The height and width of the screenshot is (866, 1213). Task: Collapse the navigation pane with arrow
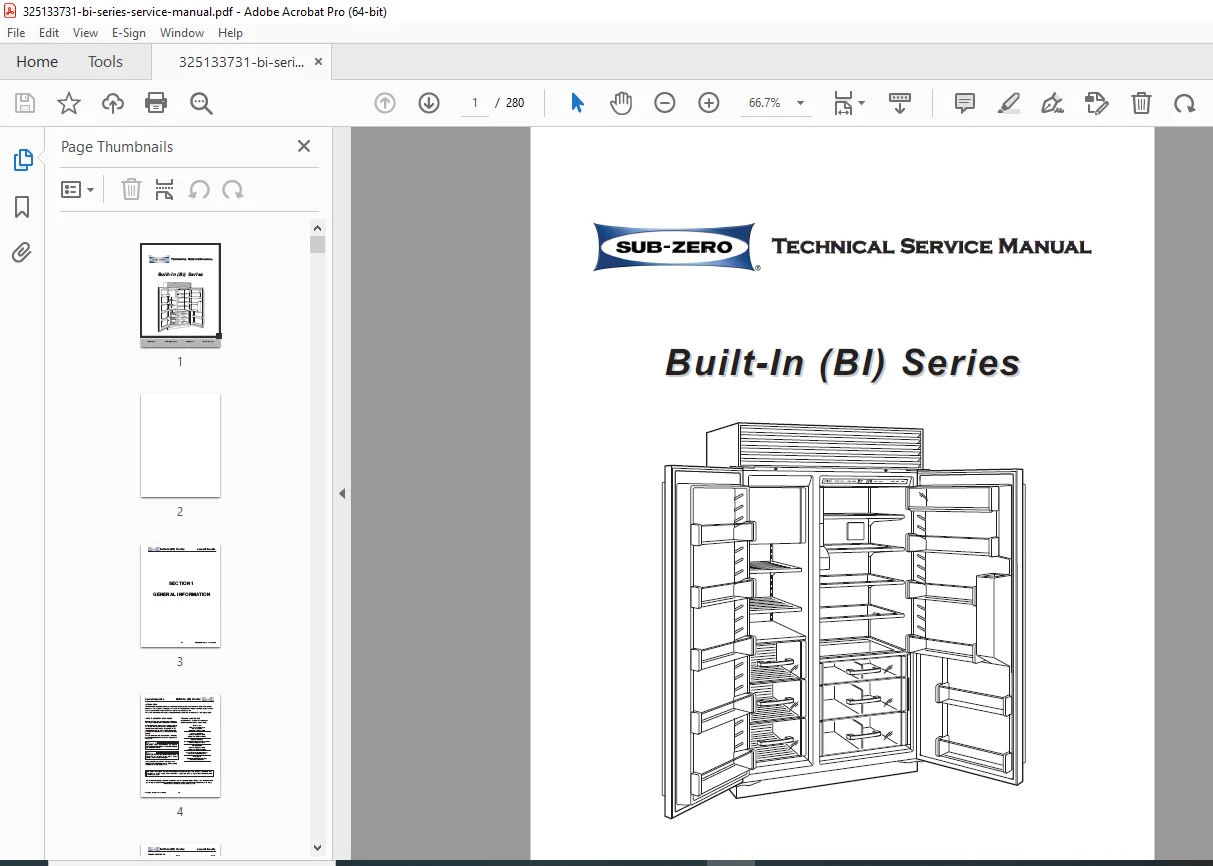(341, 493)
